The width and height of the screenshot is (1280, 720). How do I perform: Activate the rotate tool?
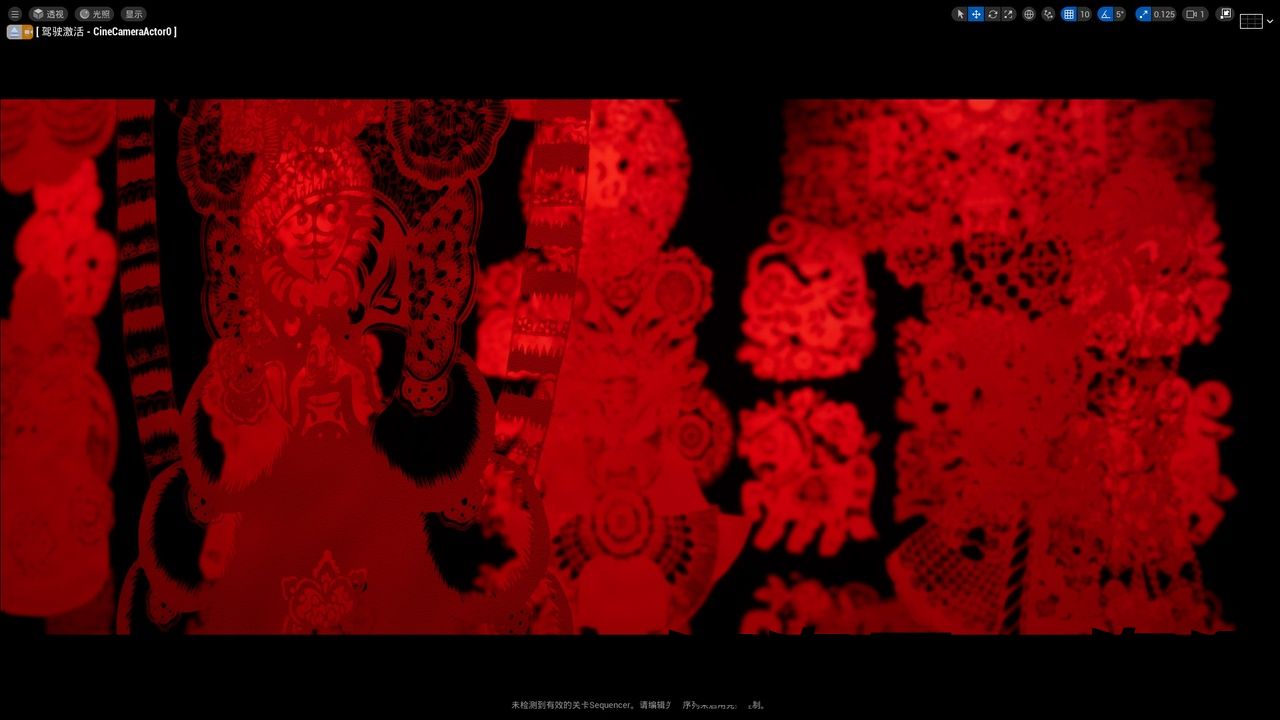tap(993, 14)
